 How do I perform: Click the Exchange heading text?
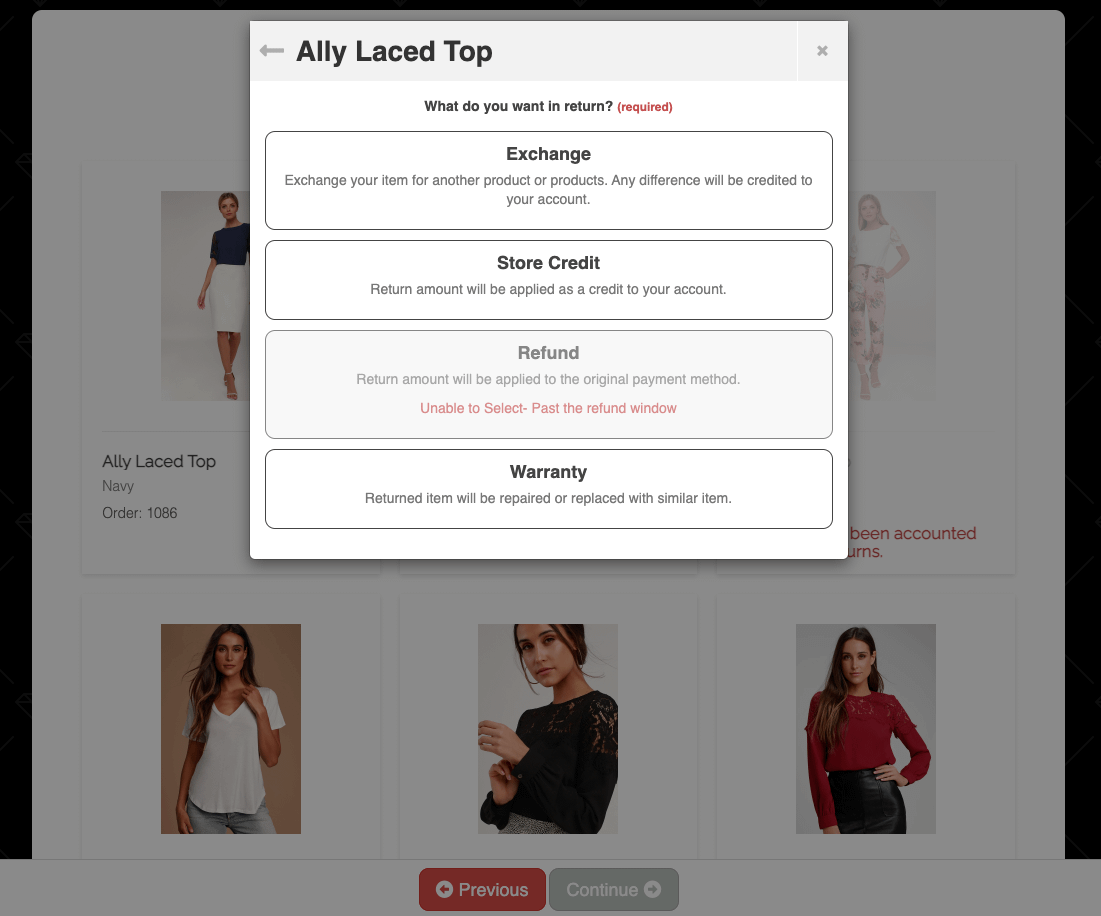click(x=548, y=154)
